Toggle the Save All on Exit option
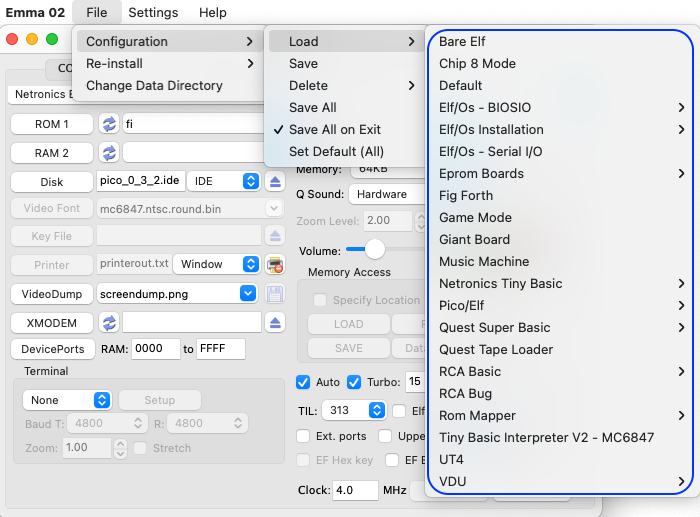The height and width of the screenshot is (517, 700). [344, 129]
